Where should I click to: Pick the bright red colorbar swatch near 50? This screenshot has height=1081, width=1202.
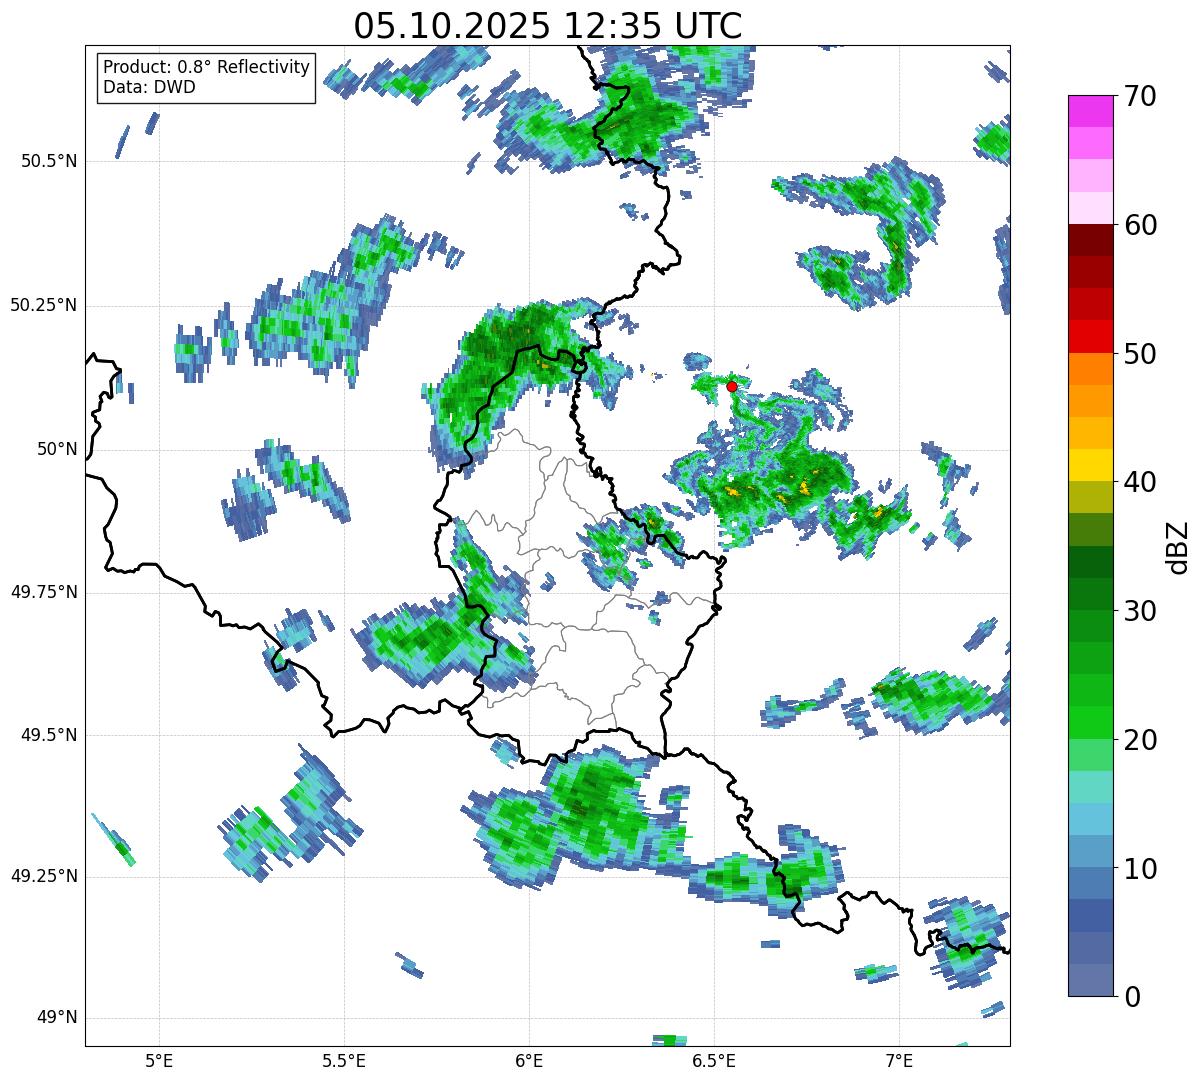coord(1096,336)
